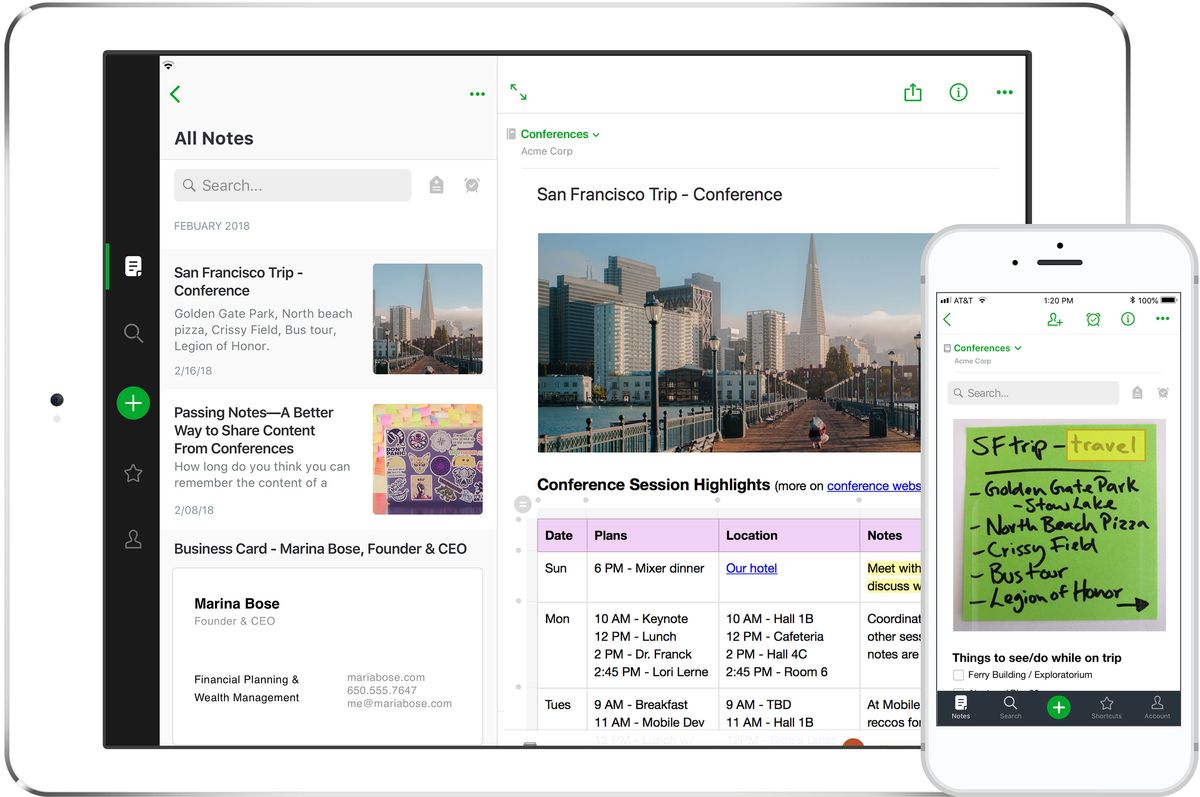This screenshot has width=1200, height=797.
Task: Expand the note to full screen view
Action: pos(519,91)
